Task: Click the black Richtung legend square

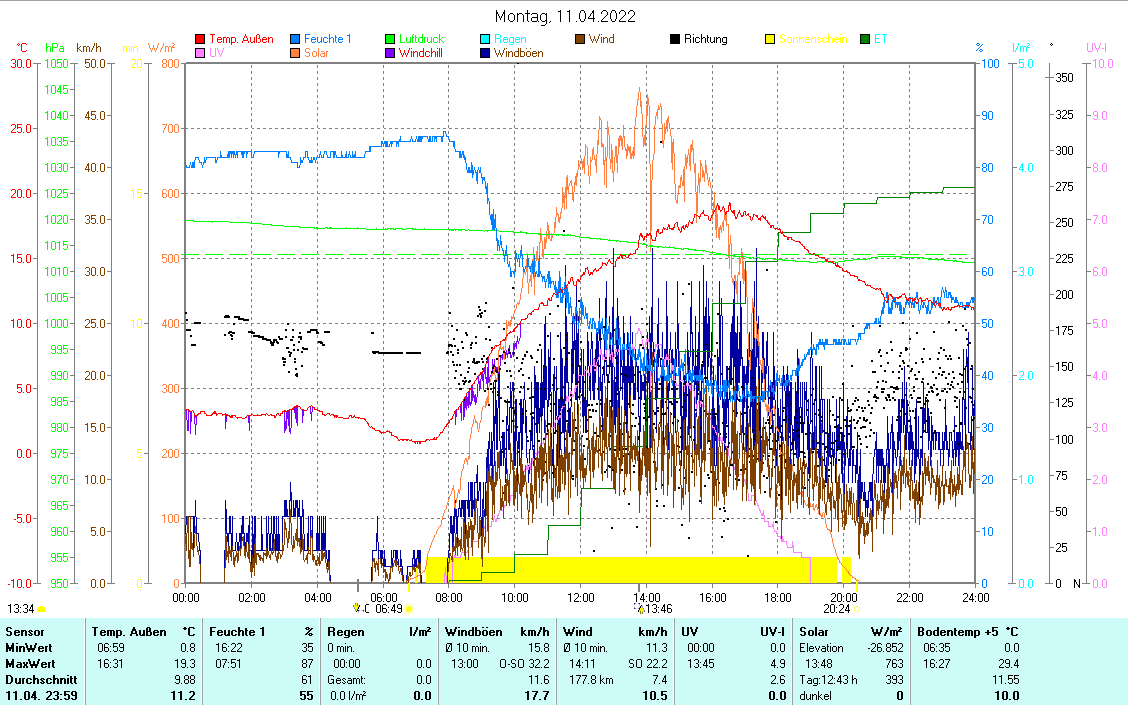Action: 675,40
